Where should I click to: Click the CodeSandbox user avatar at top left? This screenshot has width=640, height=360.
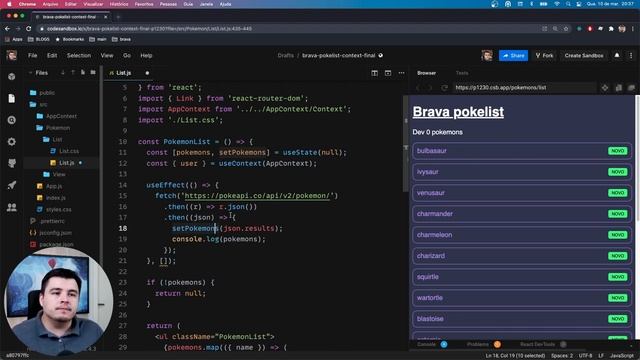pyautogui.click(x=11, y=56)
